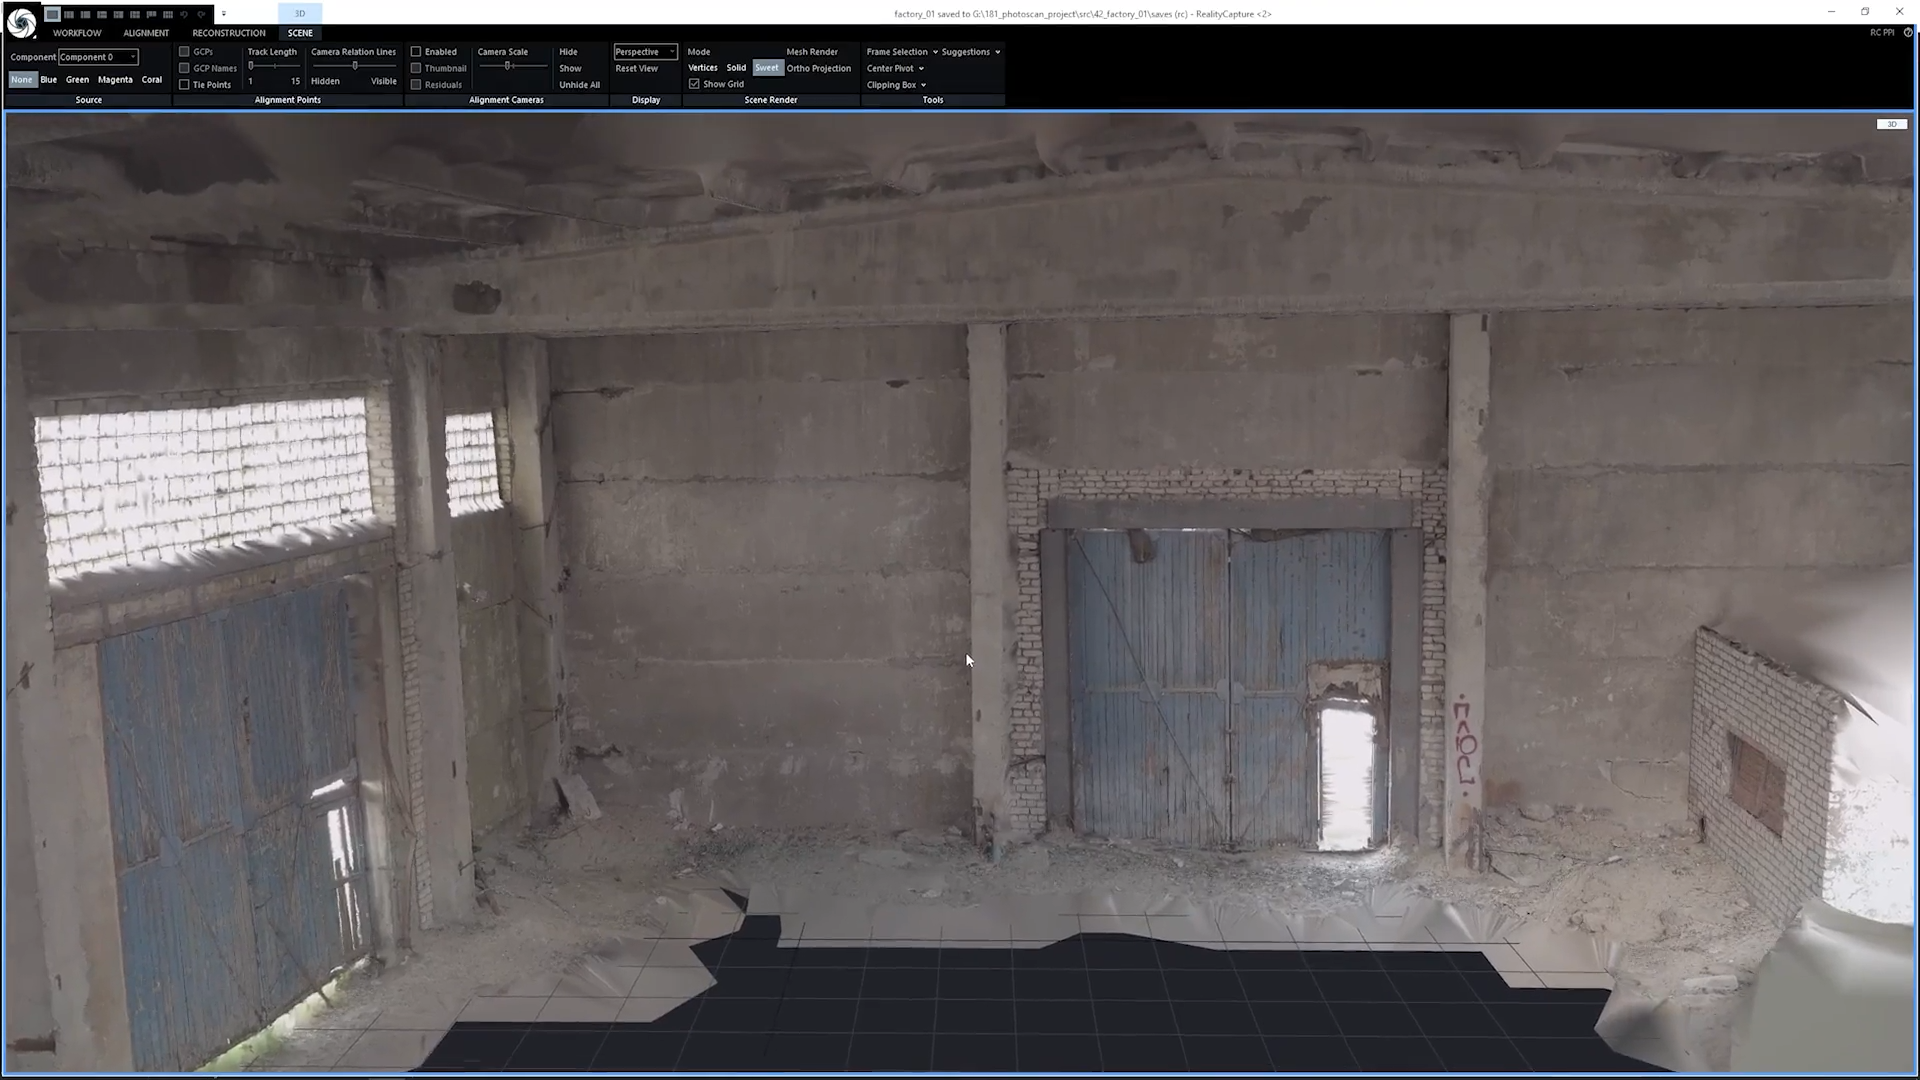Open the RECONSTRUCTION ribbon tab
The height and width of the screenshot is (1080, 1920).
click(x=229, y=33)
